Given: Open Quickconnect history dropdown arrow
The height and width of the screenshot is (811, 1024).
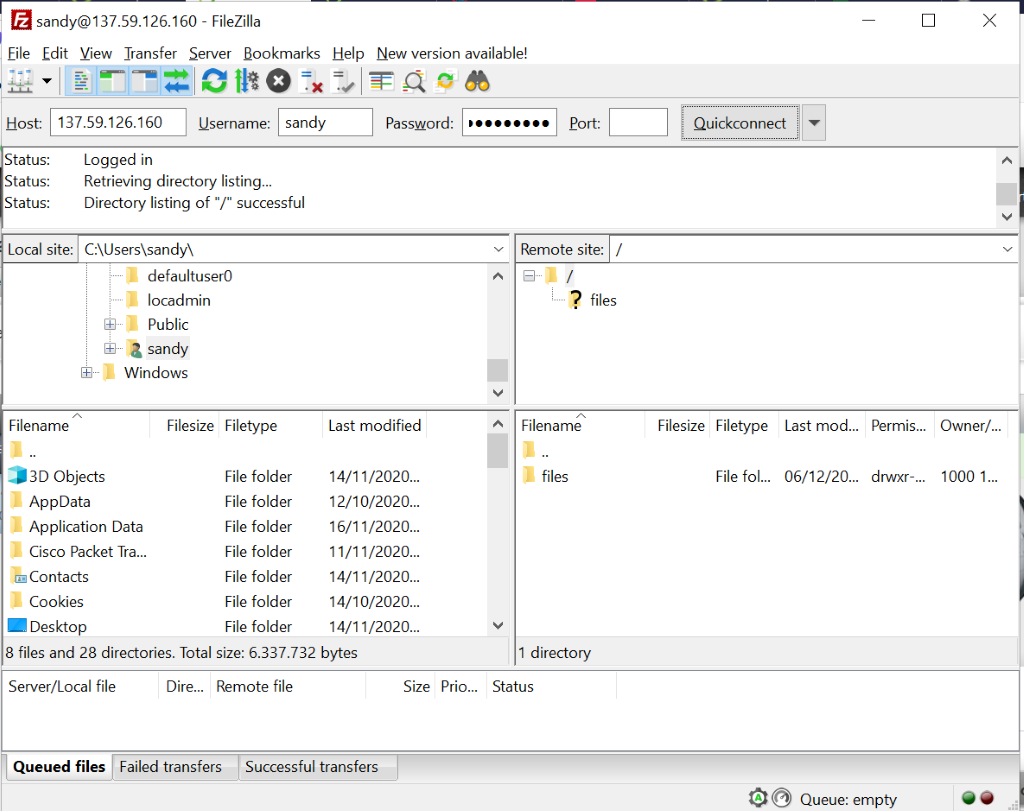Looking at the screenshot, I should pyautogui.click(x=814, y=123).
